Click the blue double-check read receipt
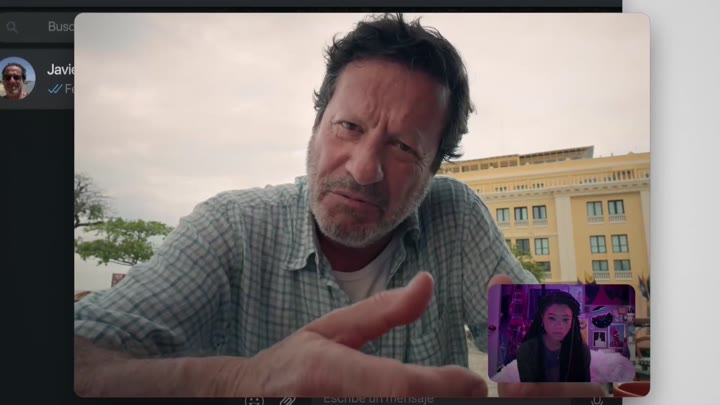The height and width of the screenshot is (405, 720). click(x=55, y=89)
